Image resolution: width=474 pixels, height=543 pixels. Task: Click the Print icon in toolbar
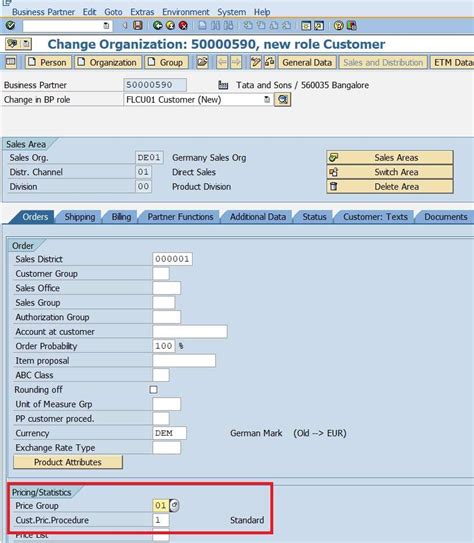(x=202, y=26)
